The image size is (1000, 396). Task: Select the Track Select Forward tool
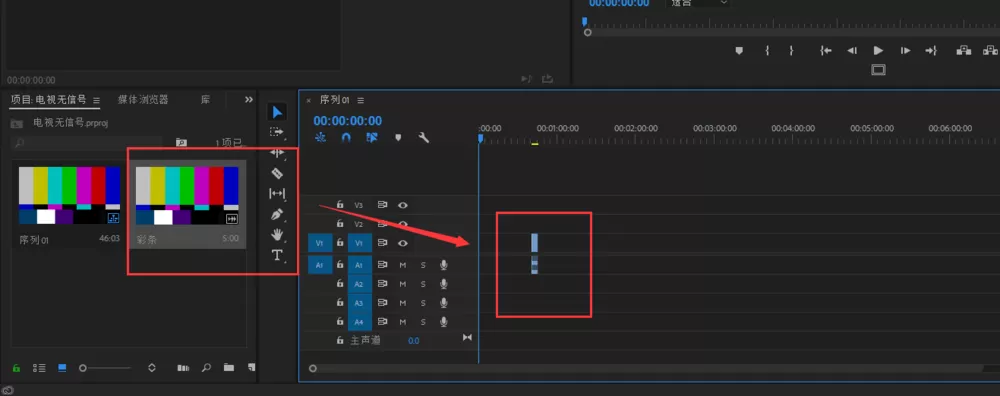(276, 132)
